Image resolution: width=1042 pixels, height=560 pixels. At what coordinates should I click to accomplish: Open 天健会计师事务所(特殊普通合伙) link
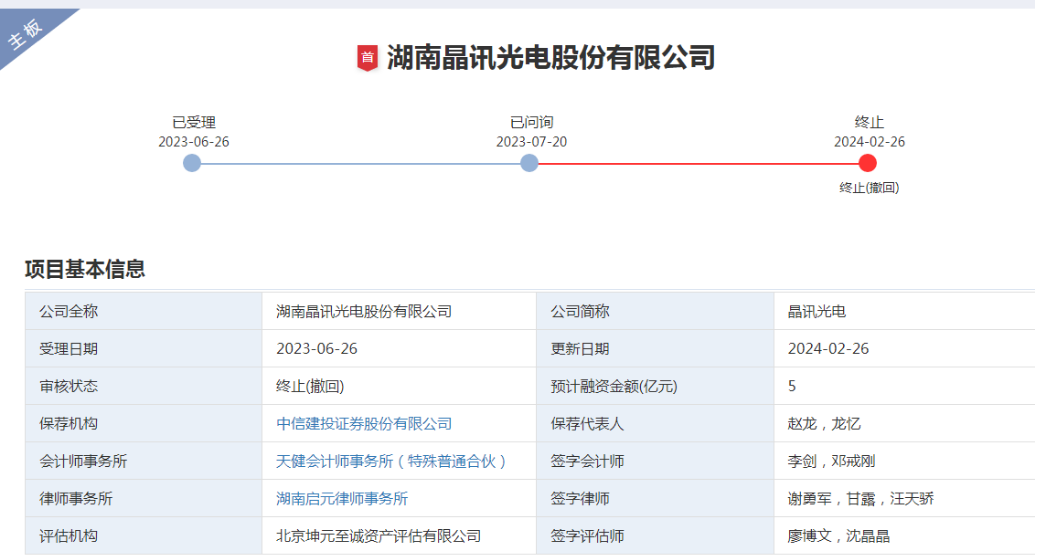coord(391,461)
